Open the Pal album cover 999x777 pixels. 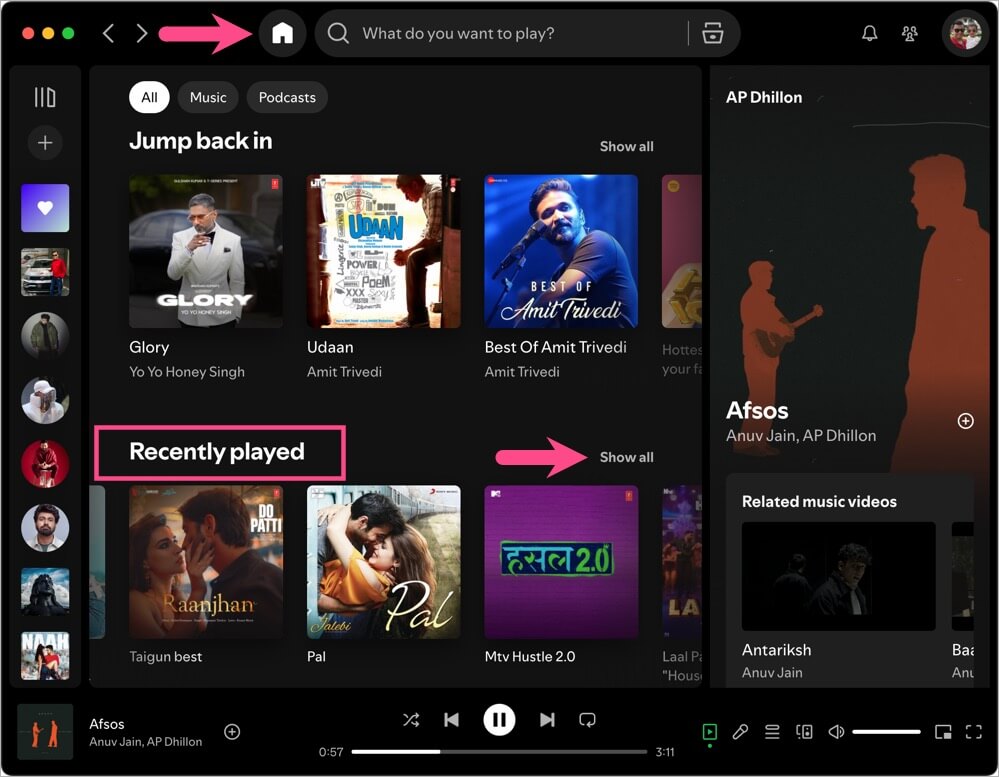tap(384, 562)
